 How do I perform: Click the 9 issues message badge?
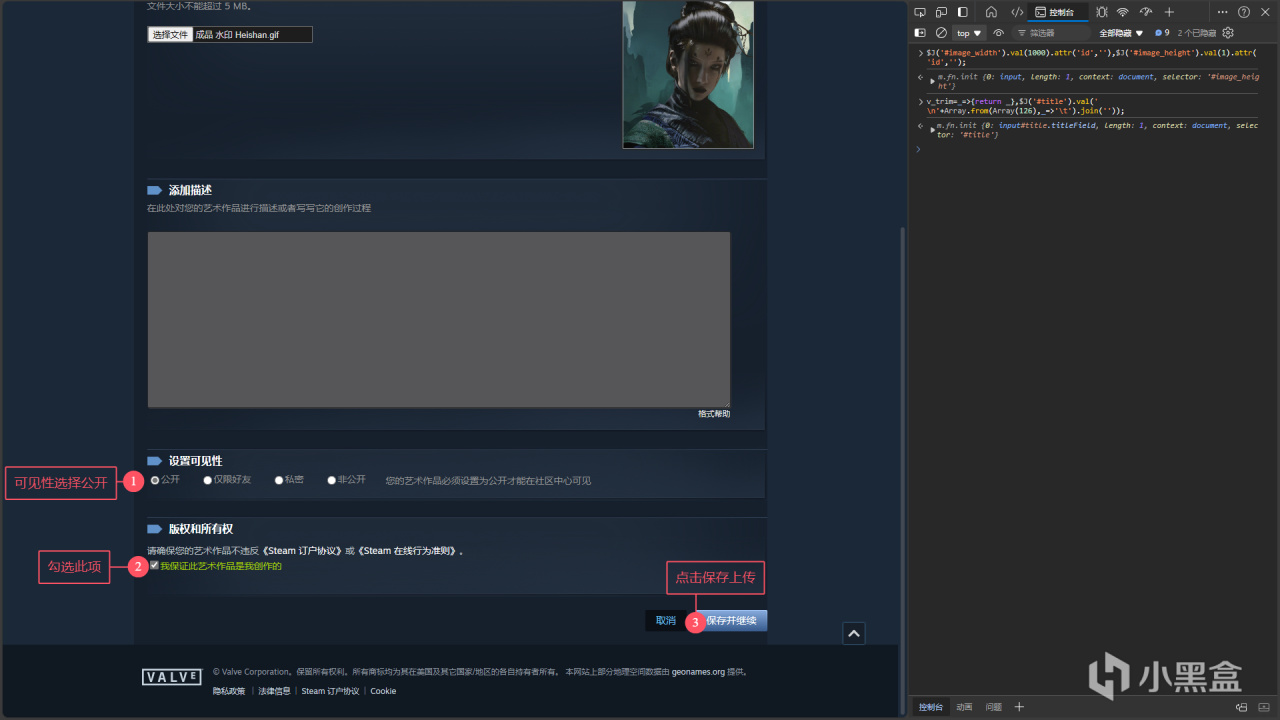[x=1162, y=33]
